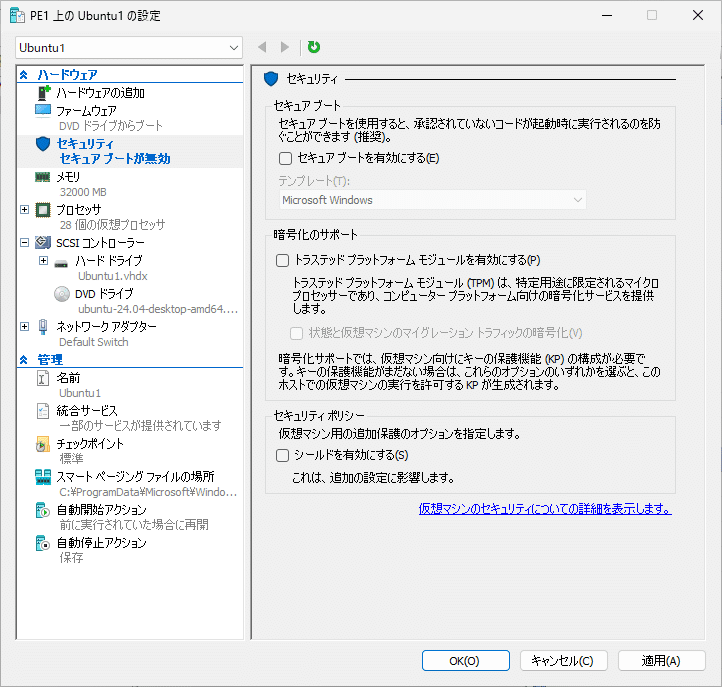Image resolution: width=722 pixels, height=687 pixels.
Task: Click the 統合サービス icon
Action: coord(43,411)
